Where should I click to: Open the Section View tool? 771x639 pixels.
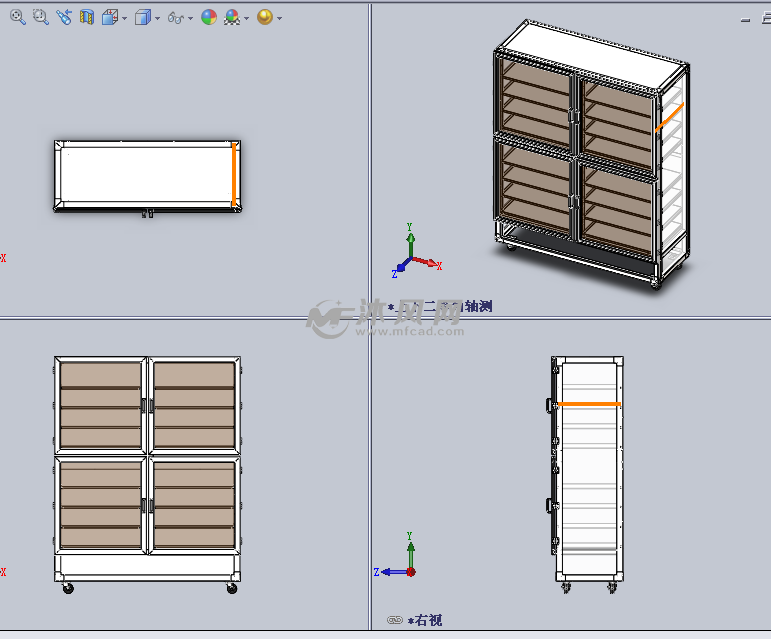[x=87, y=17]
